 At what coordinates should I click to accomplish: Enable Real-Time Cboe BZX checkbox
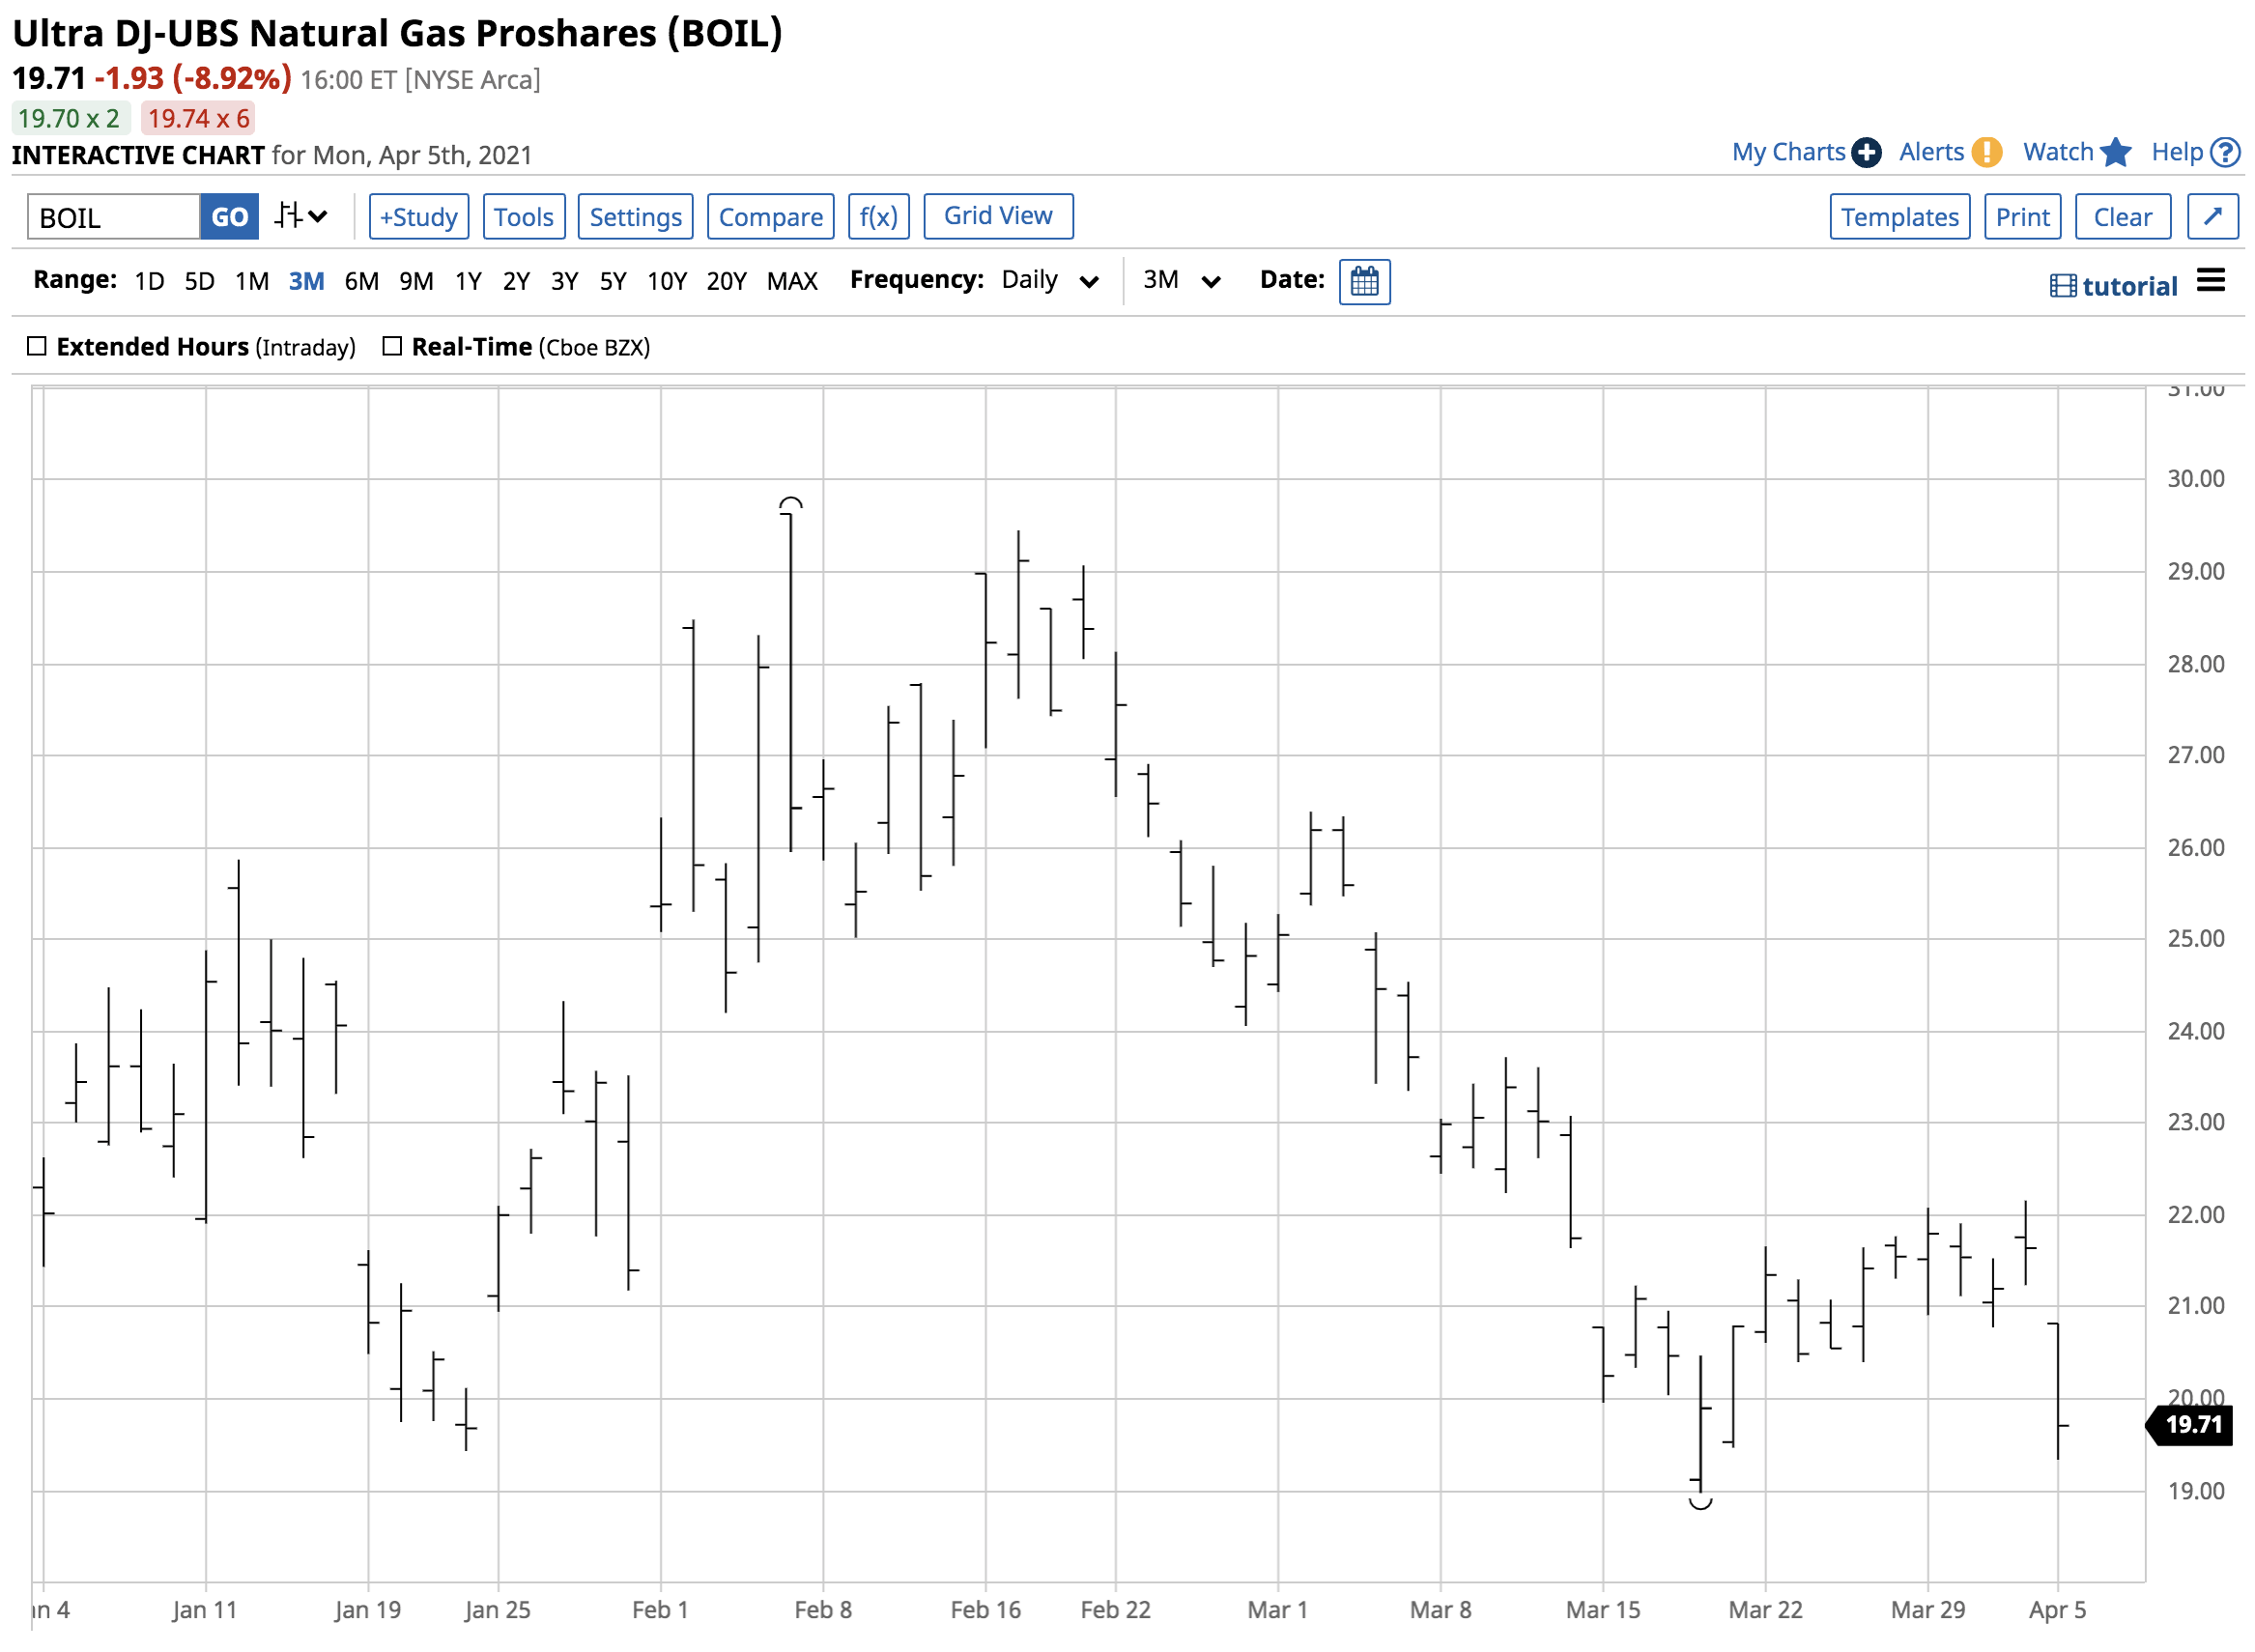(392, 346)
